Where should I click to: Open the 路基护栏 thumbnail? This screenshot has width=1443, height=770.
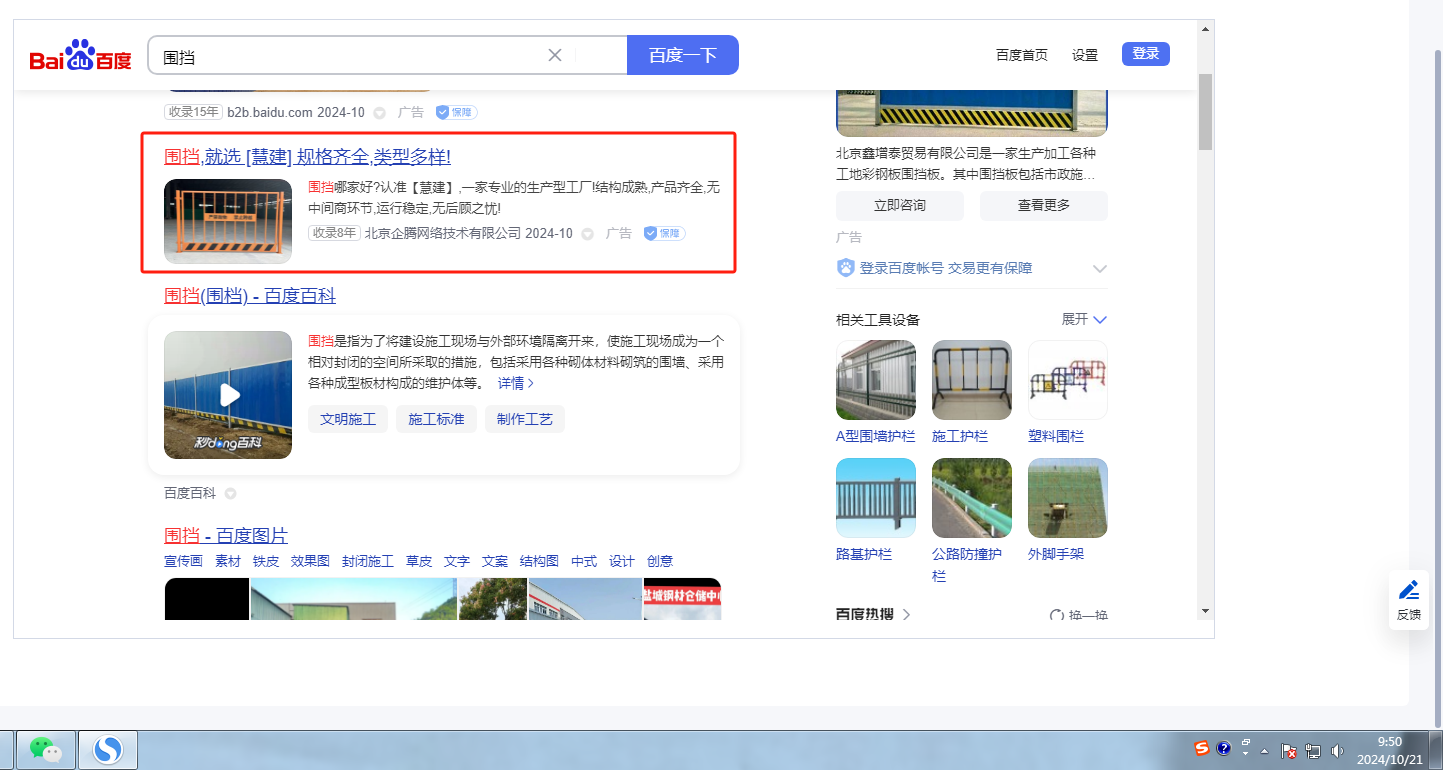click(876, 498)
